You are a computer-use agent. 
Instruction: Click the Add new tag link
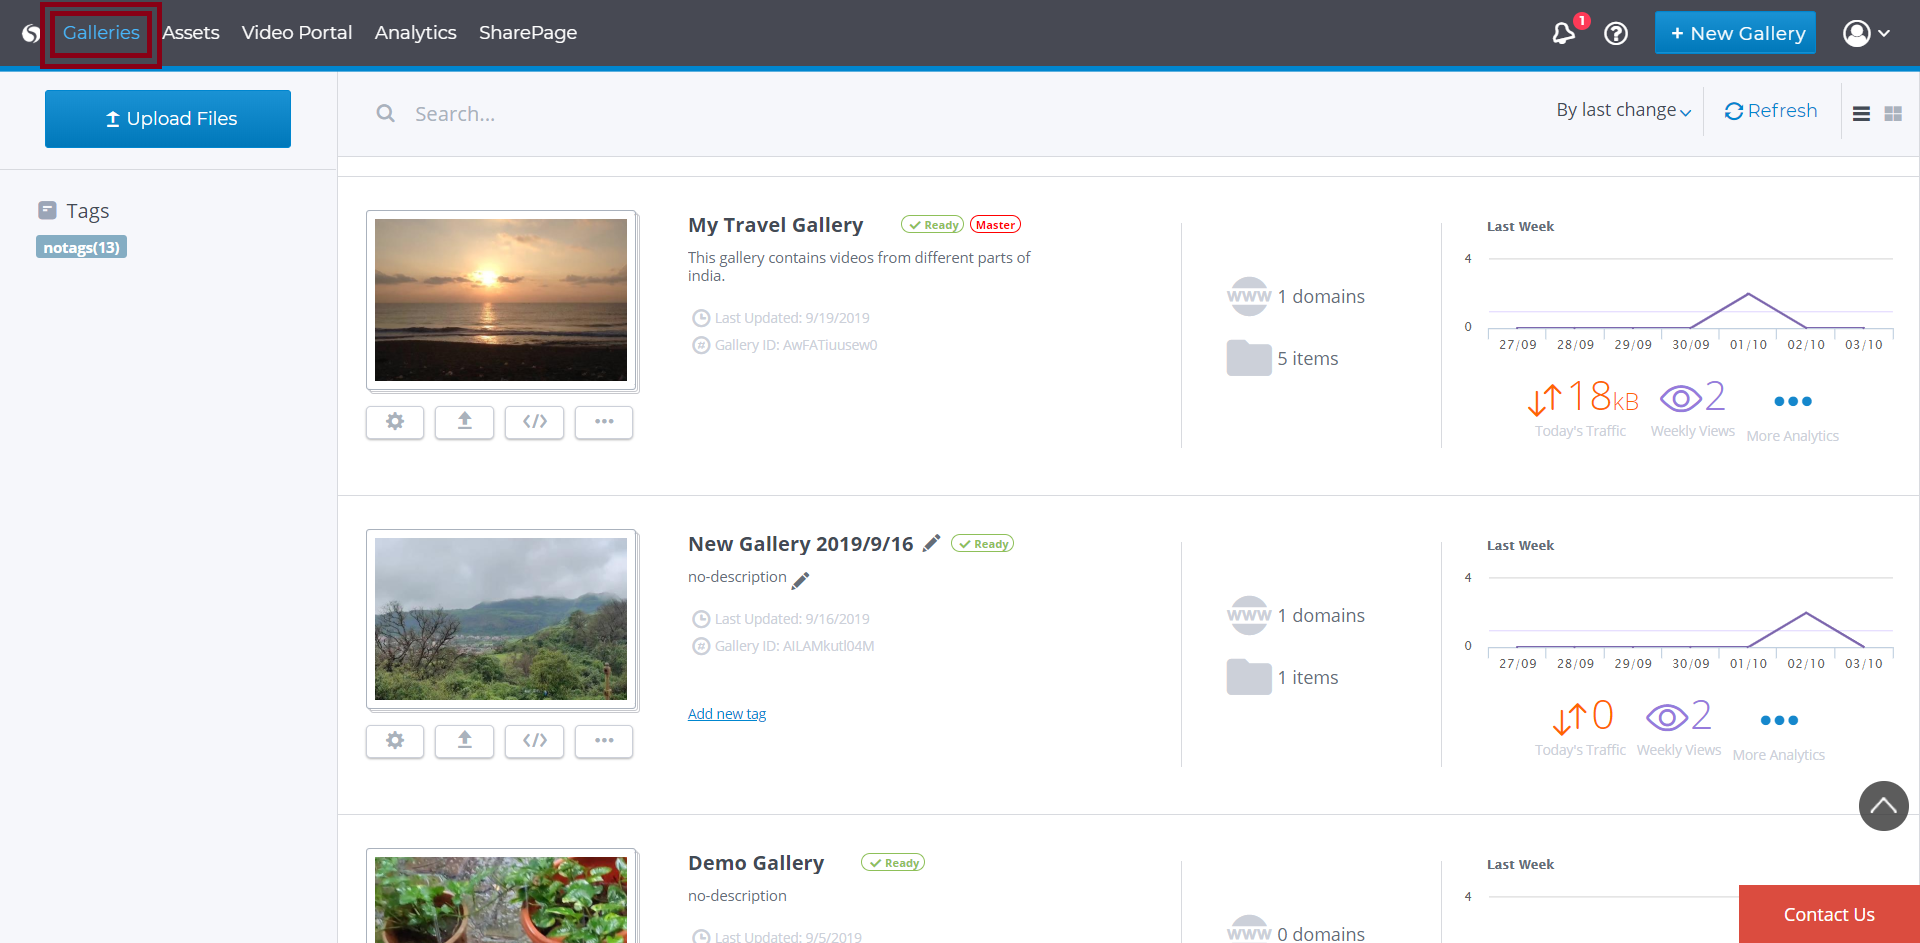(727, 714)
